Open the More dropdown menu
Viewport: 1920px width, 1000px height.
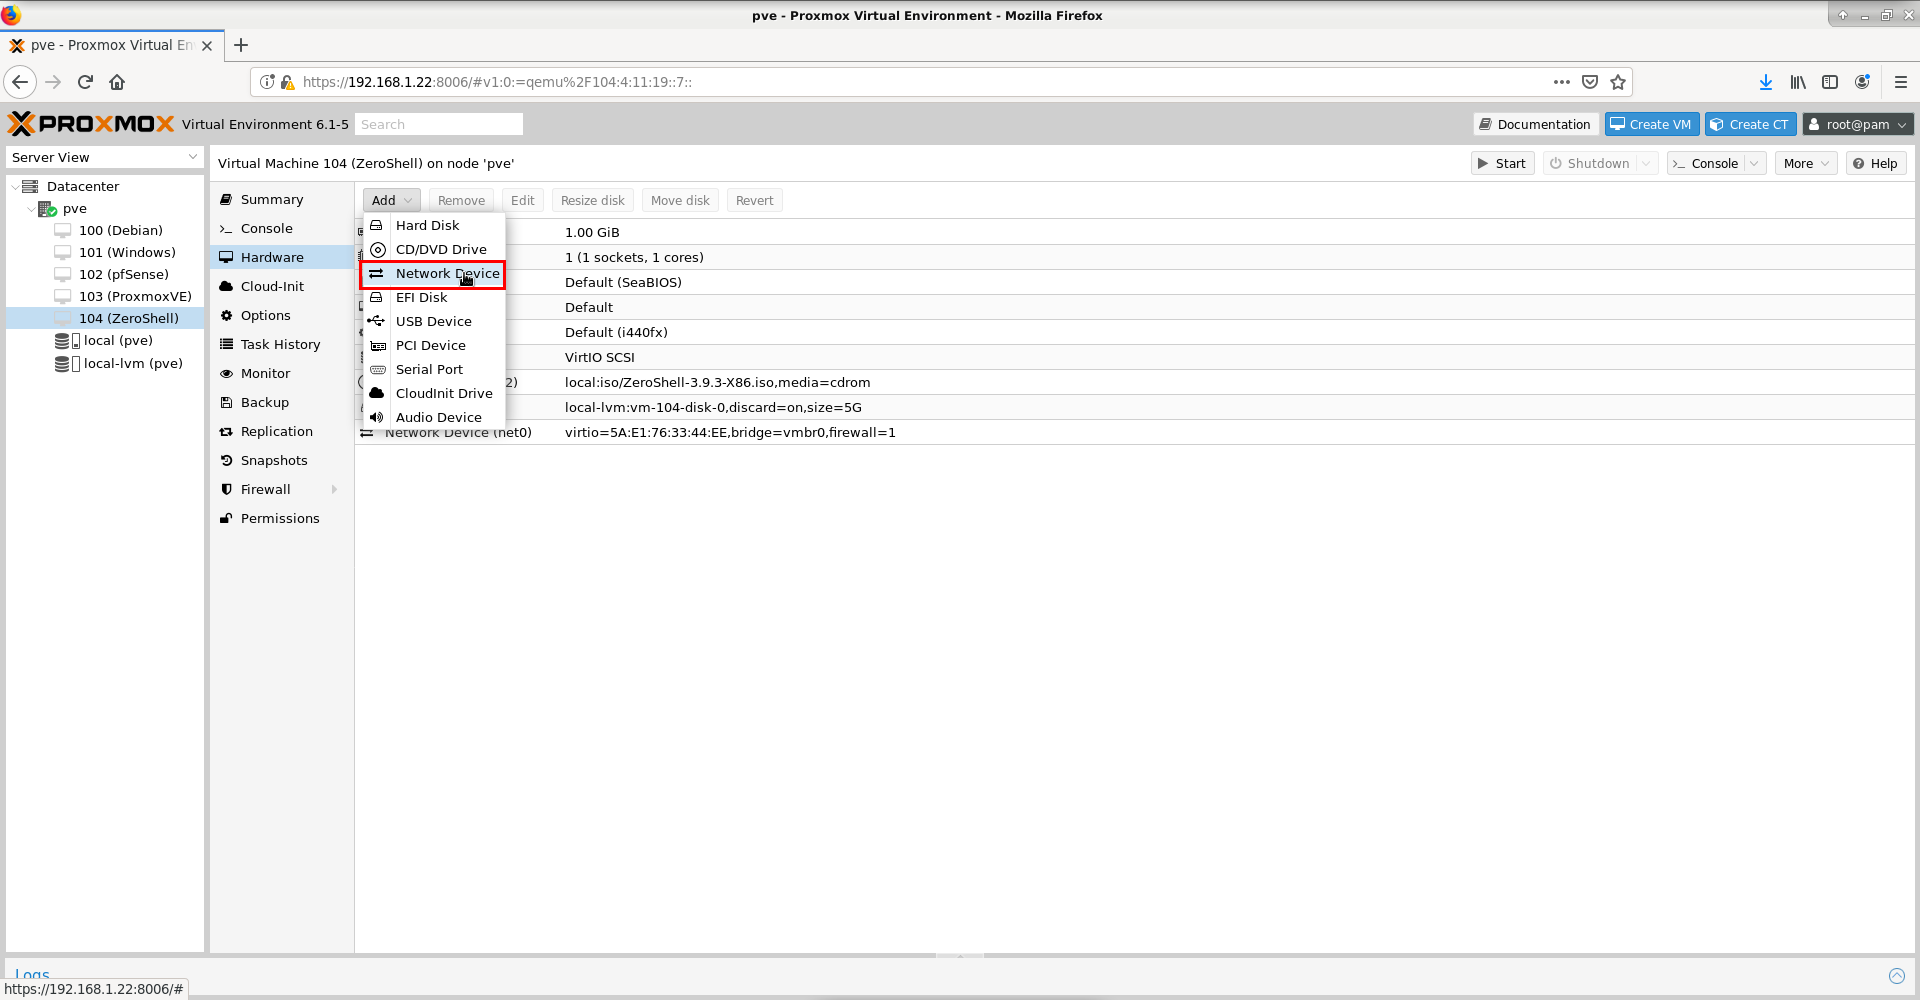point(1806,163)
